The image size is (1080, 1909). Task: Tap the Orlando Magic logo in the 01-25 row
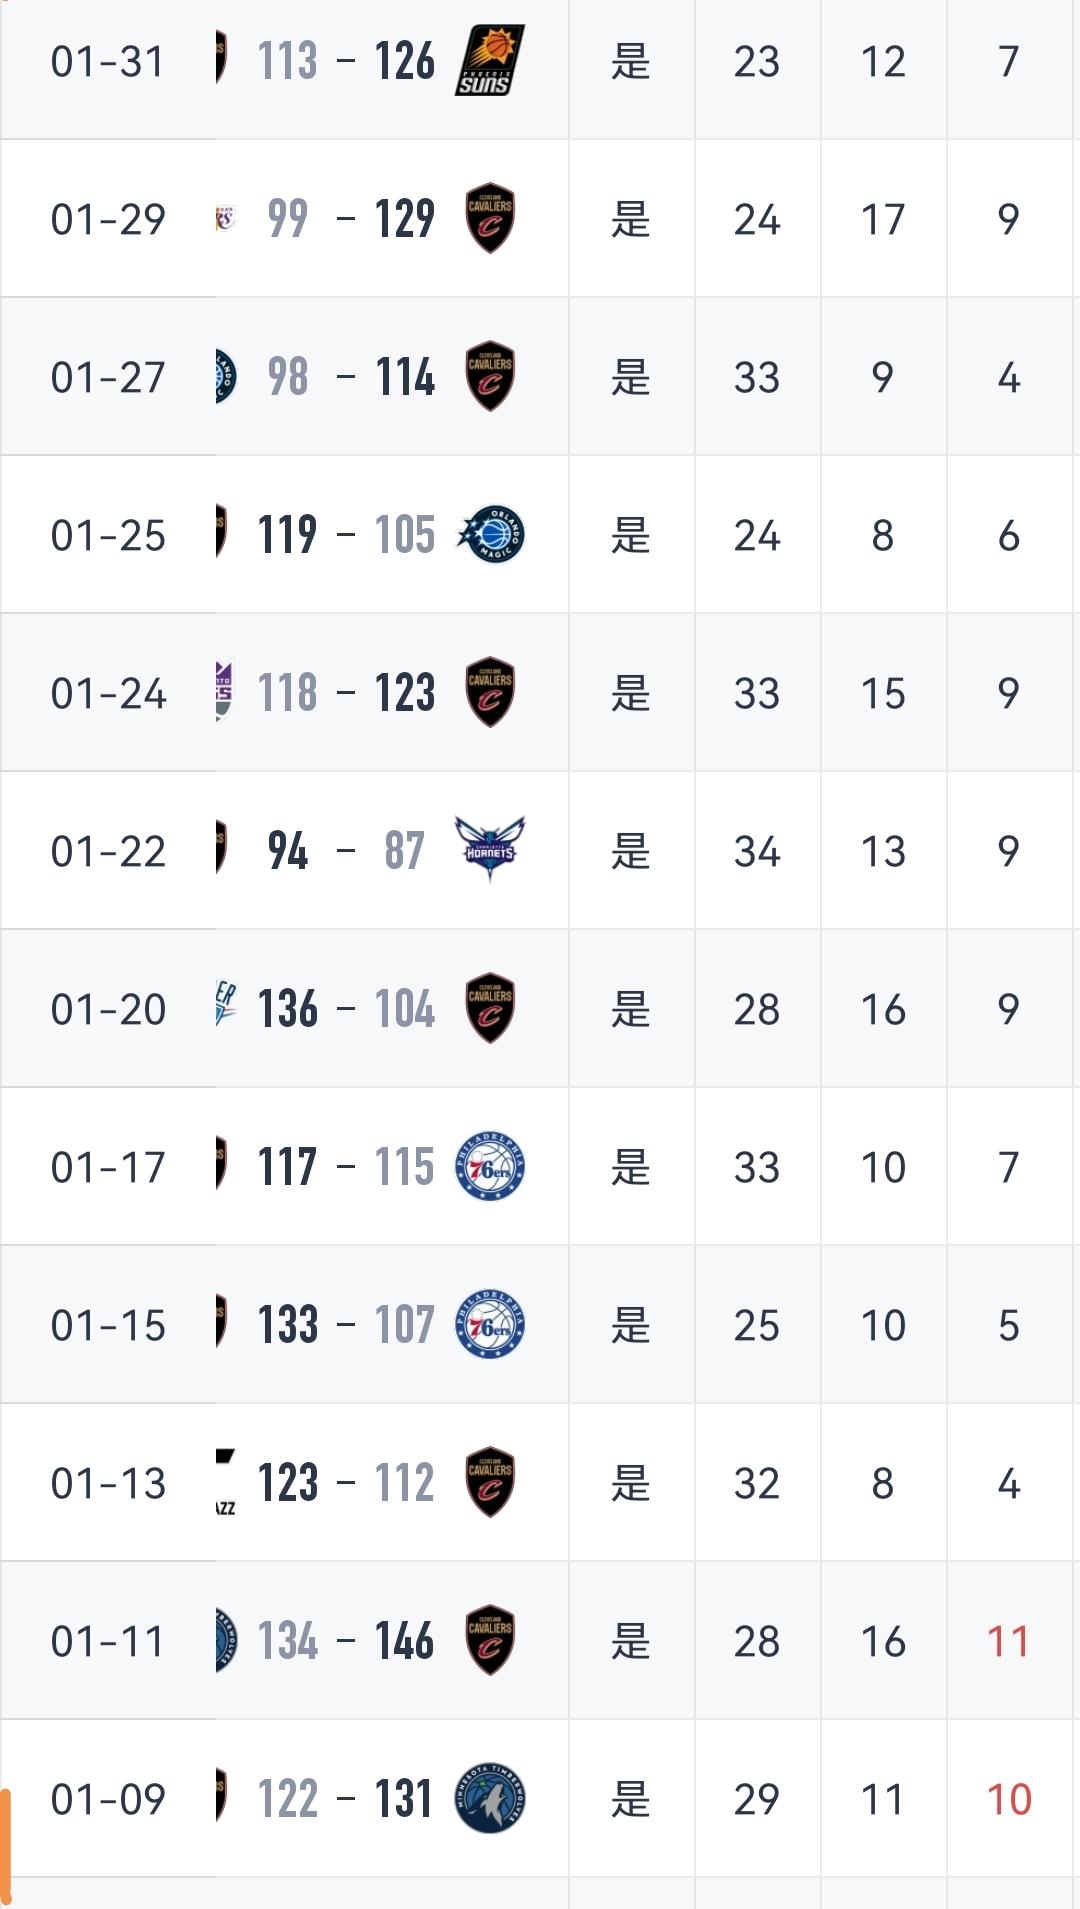coord(490,535)
